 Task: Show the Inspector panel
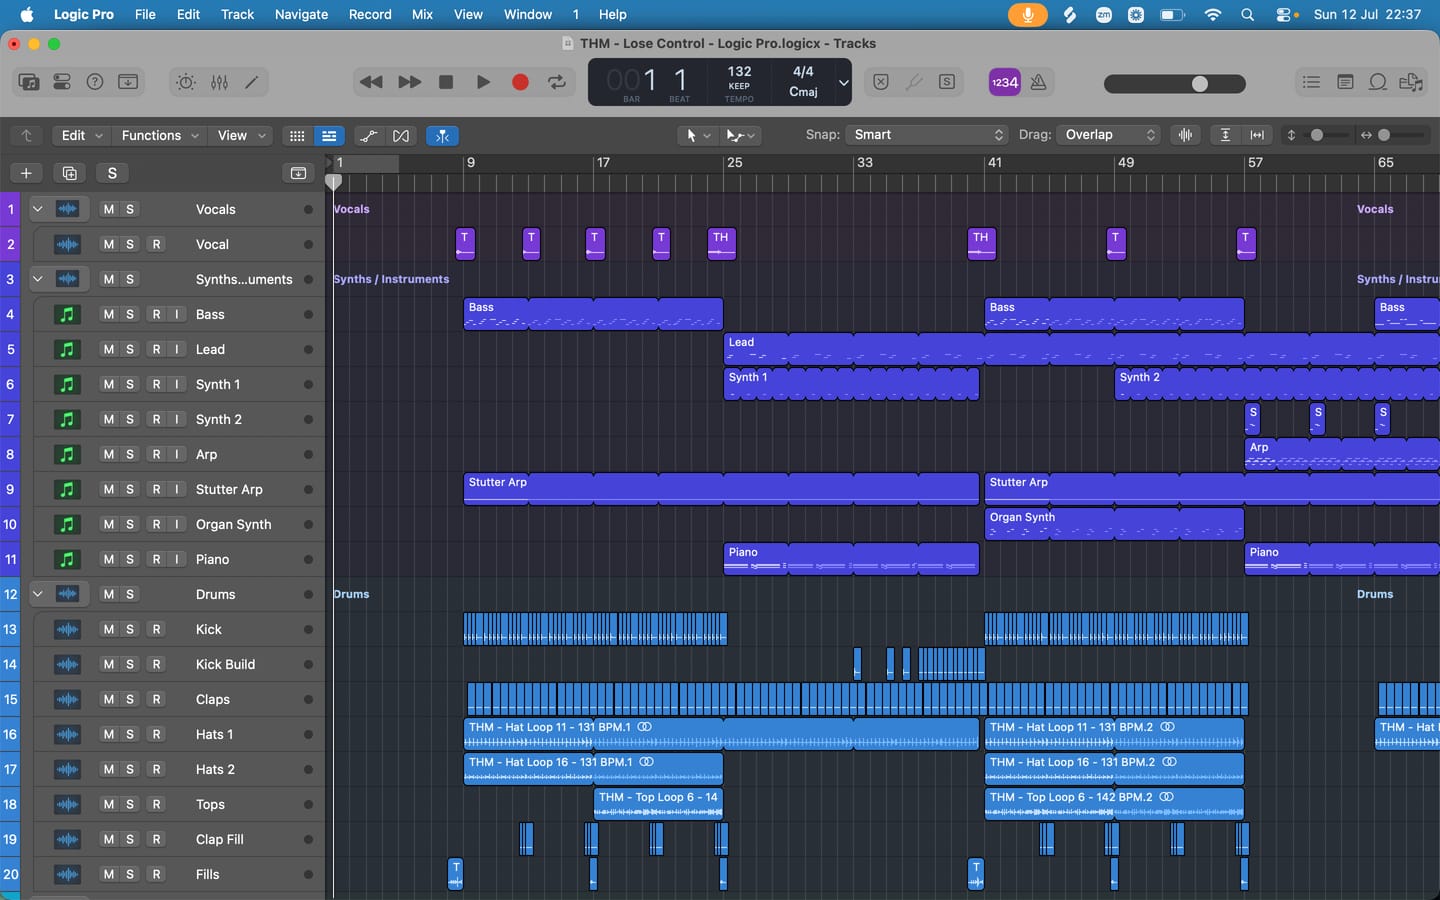pos(62,82)
